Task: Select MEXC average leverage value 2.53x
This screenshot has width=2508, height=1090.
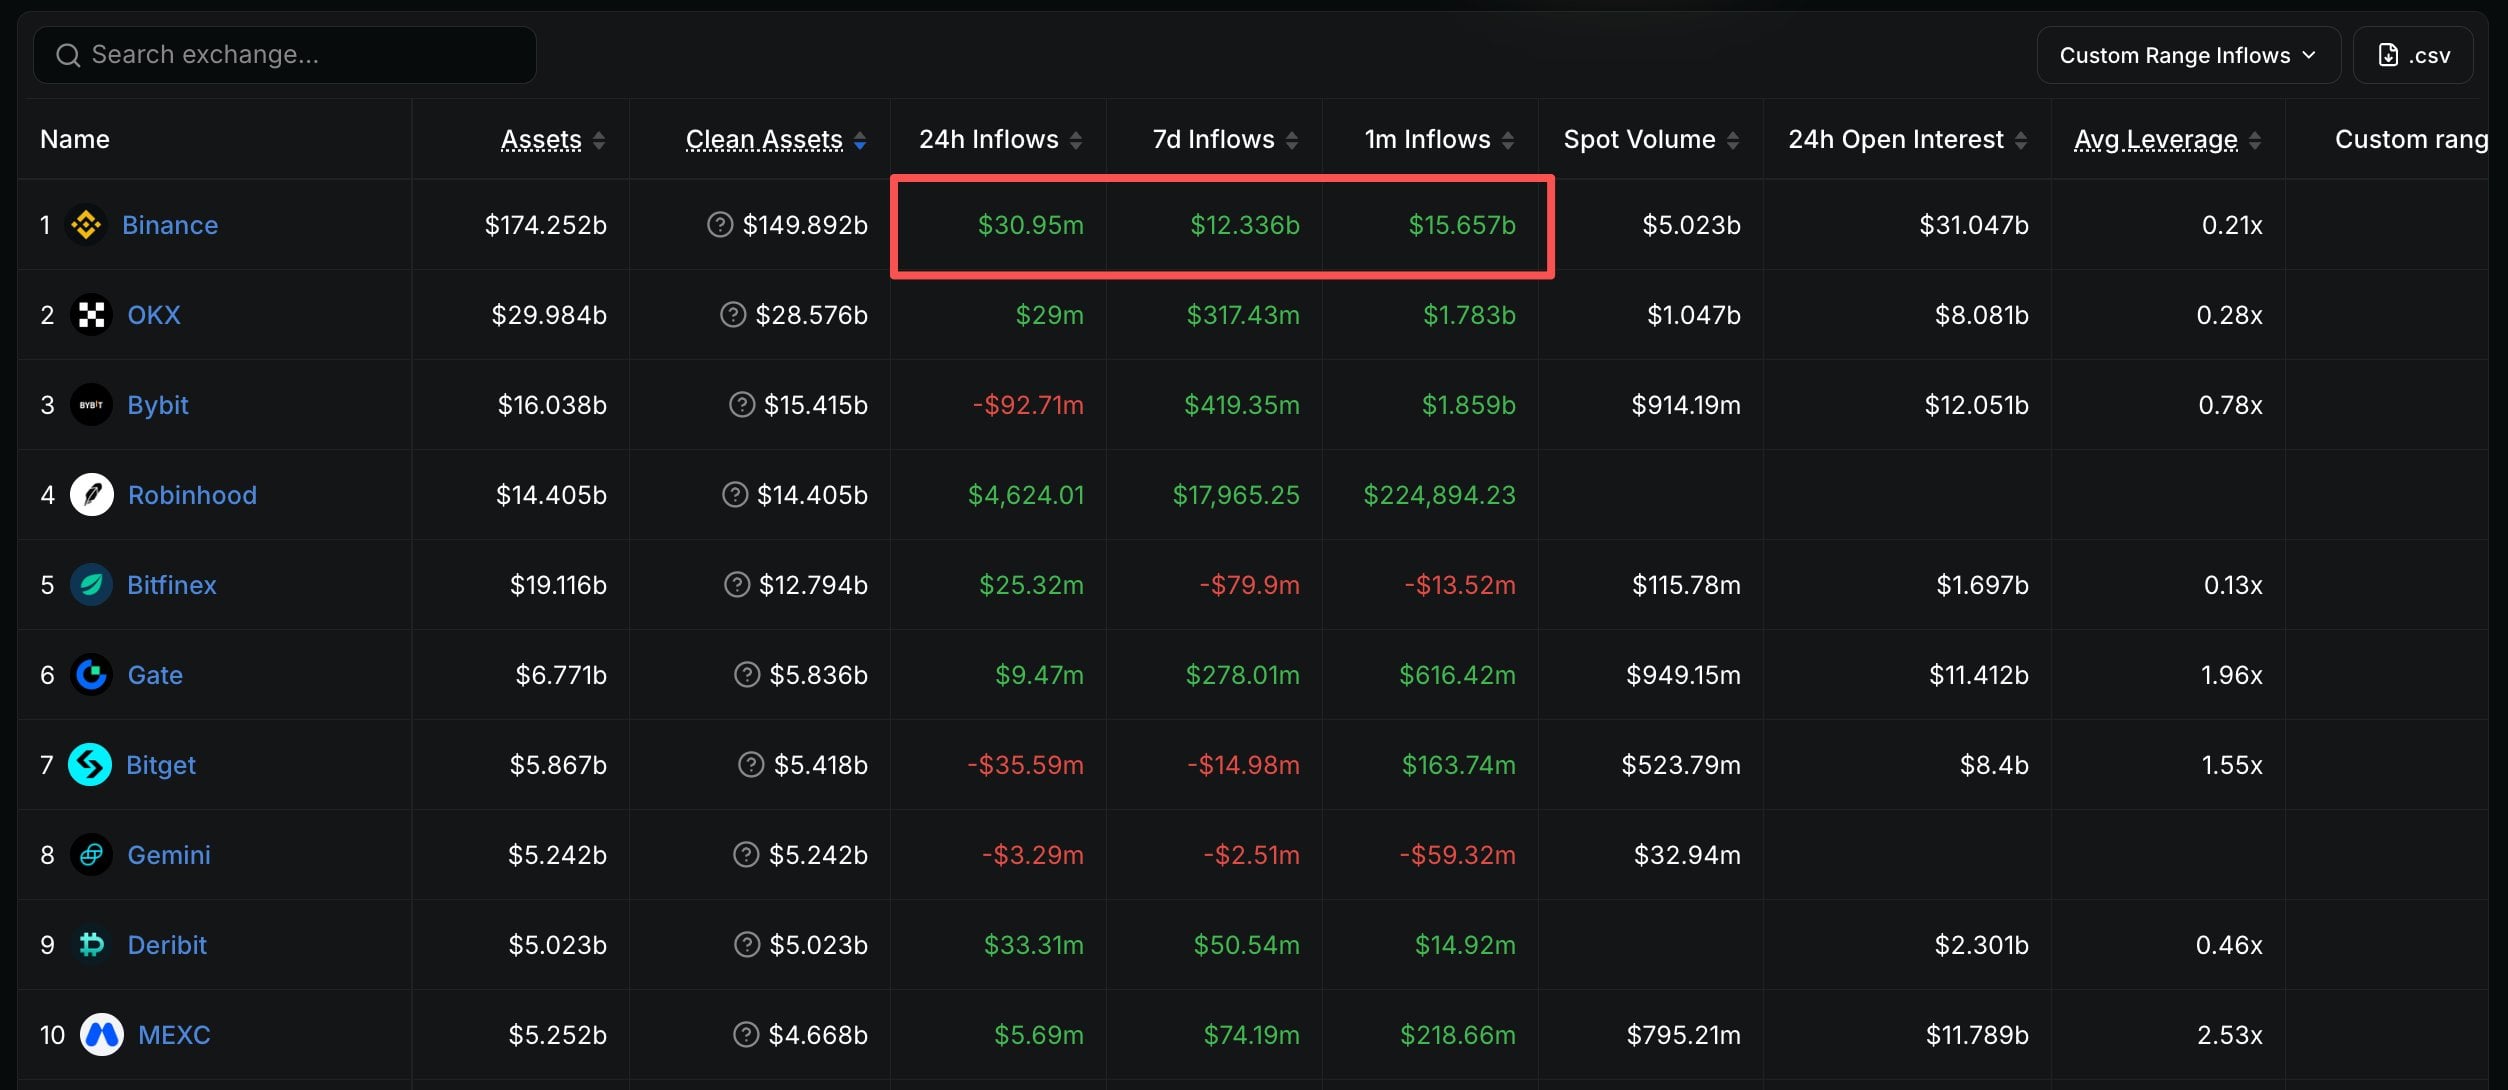Action: pos(2230,1035)
